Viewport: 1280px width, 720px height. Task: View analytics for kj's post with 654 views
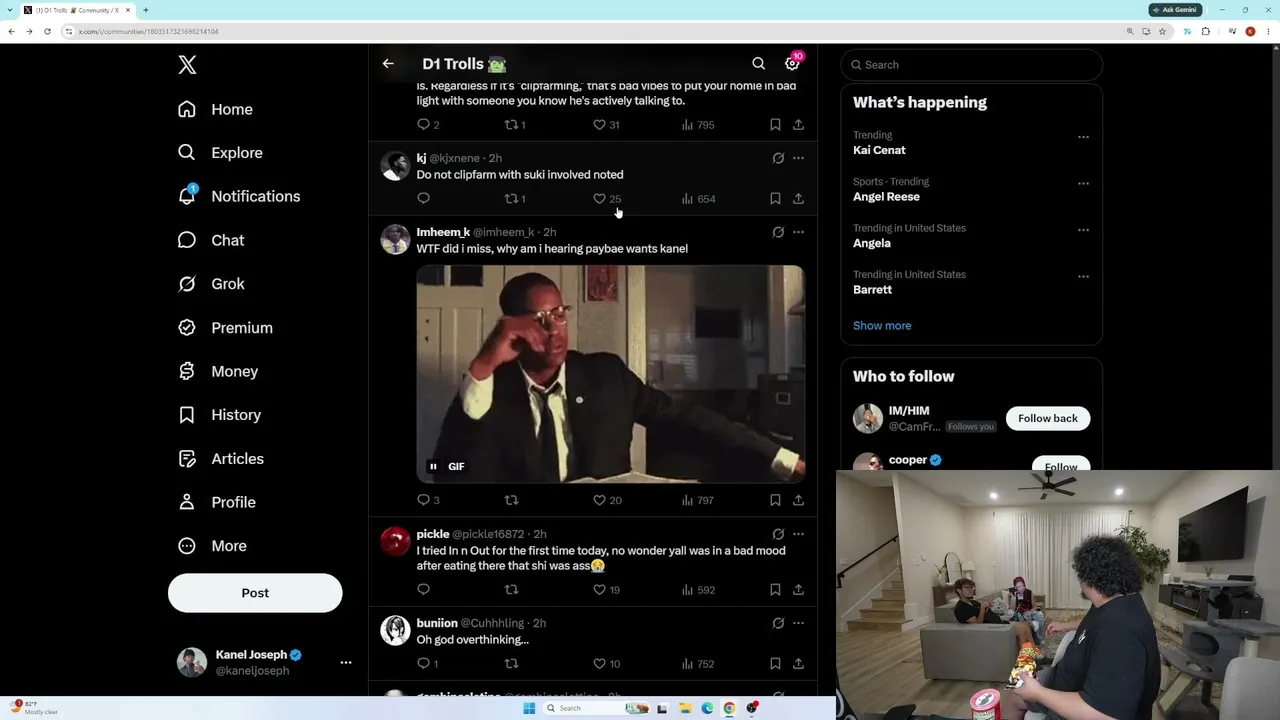coord(698,199)
